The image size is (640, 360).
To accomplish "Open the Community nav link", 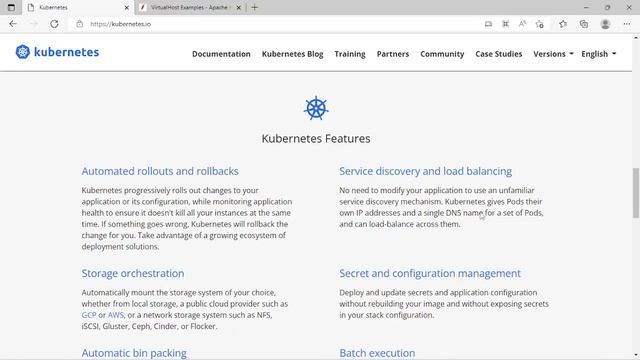I will point(442,54).
